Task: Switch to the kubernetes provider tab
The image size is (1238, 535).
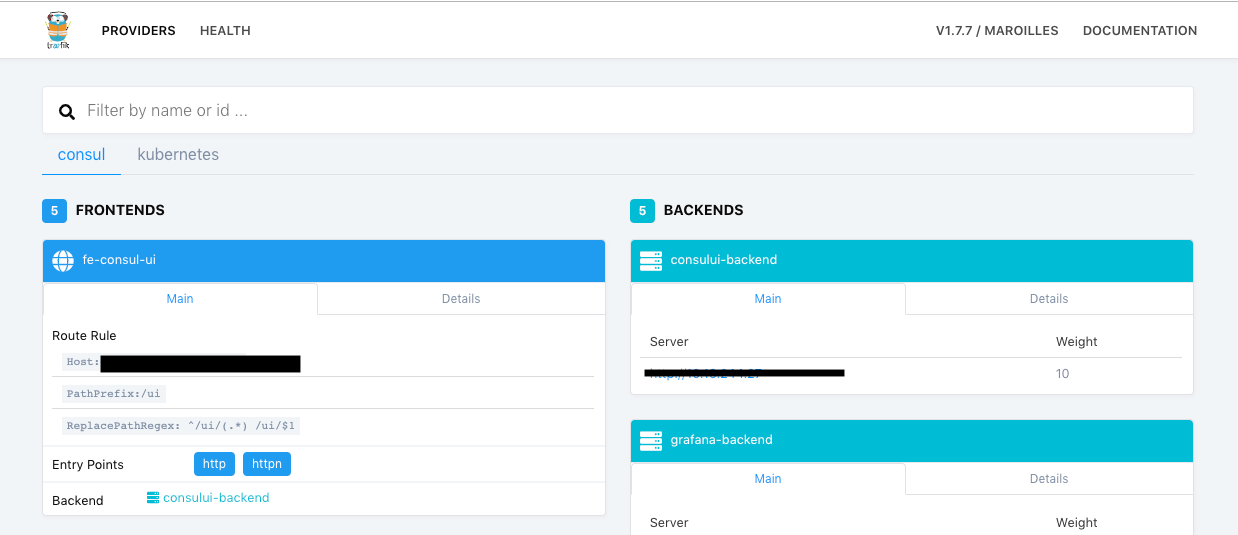Action: tap(178, 154)
